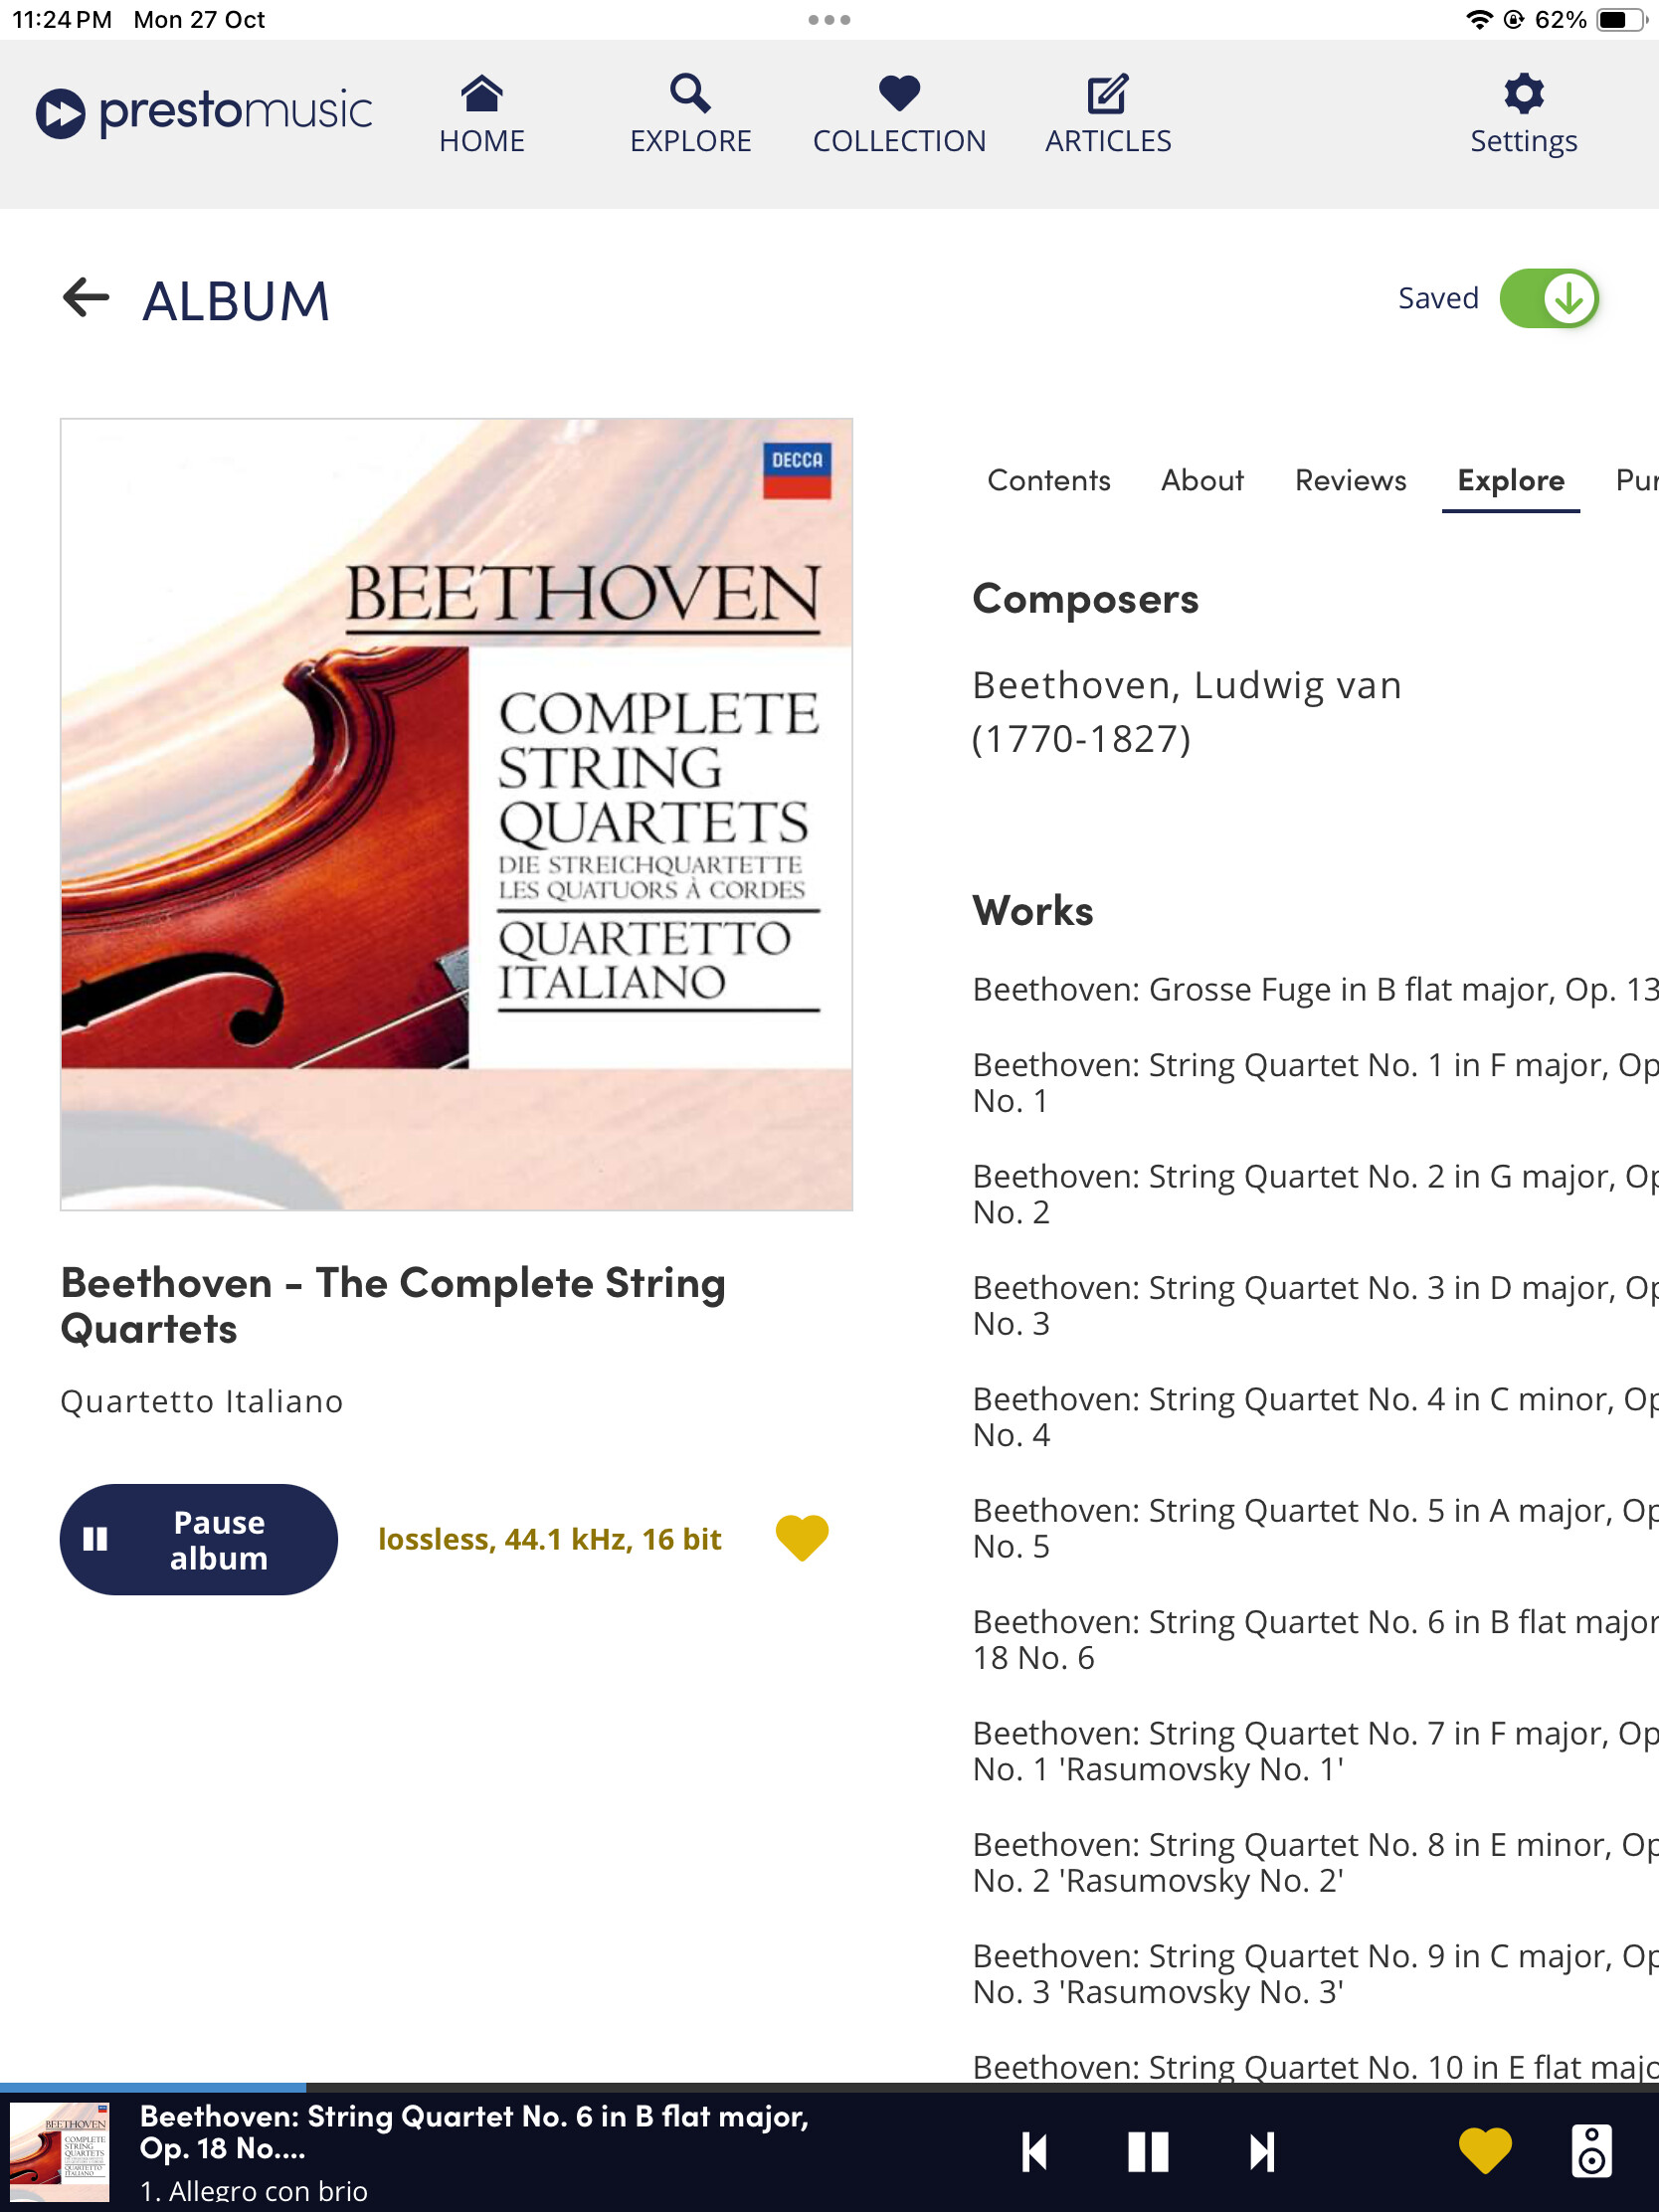This screenshot has width=1659, height=2212.
Task: Go to Home via house icon
Action: tap(481, 95)
